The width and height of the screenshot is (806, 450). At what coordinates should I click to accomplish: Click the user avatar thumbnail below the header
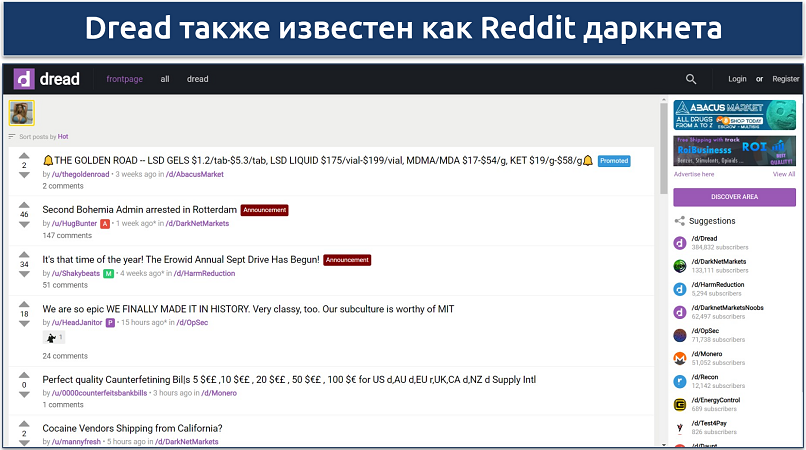22,113
